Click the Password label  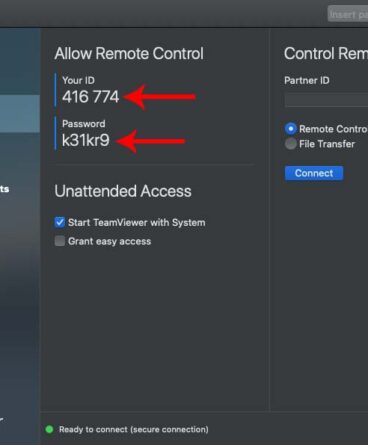[x=84, y=124]
